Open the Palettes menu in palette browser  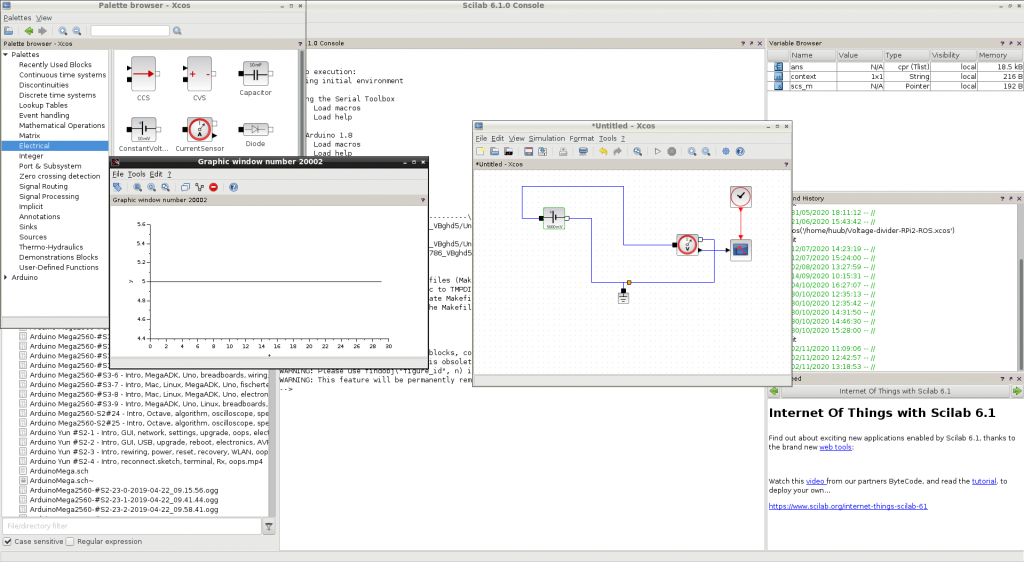tap(17, 18)
